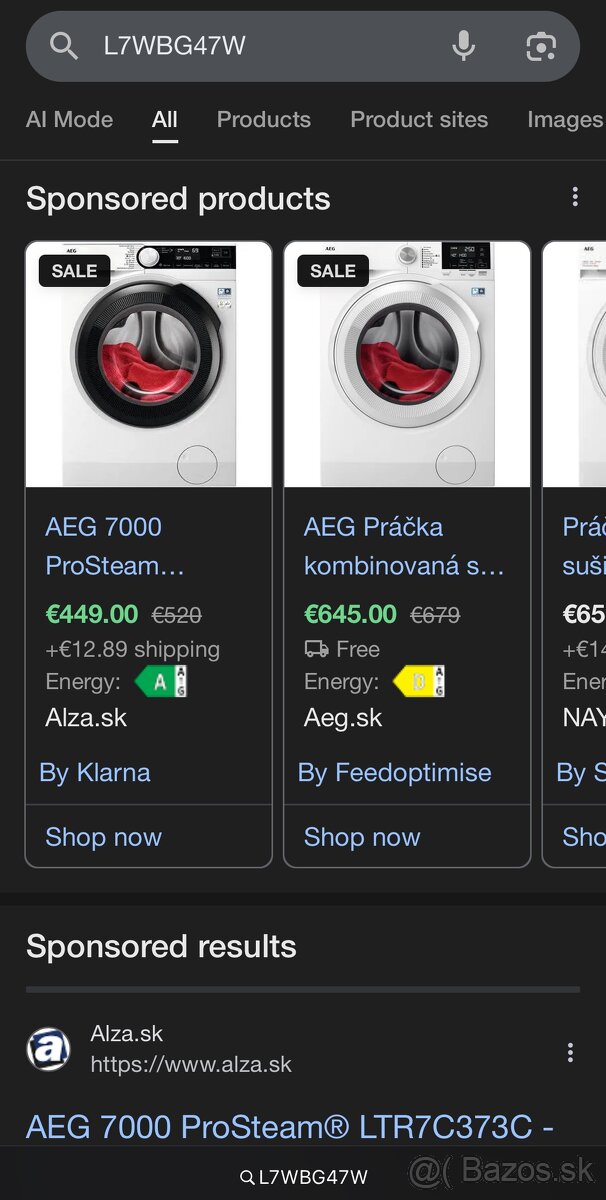Tap the green Energy class A label
Viewport: 606px width, 1200px height.
[160, 682]
